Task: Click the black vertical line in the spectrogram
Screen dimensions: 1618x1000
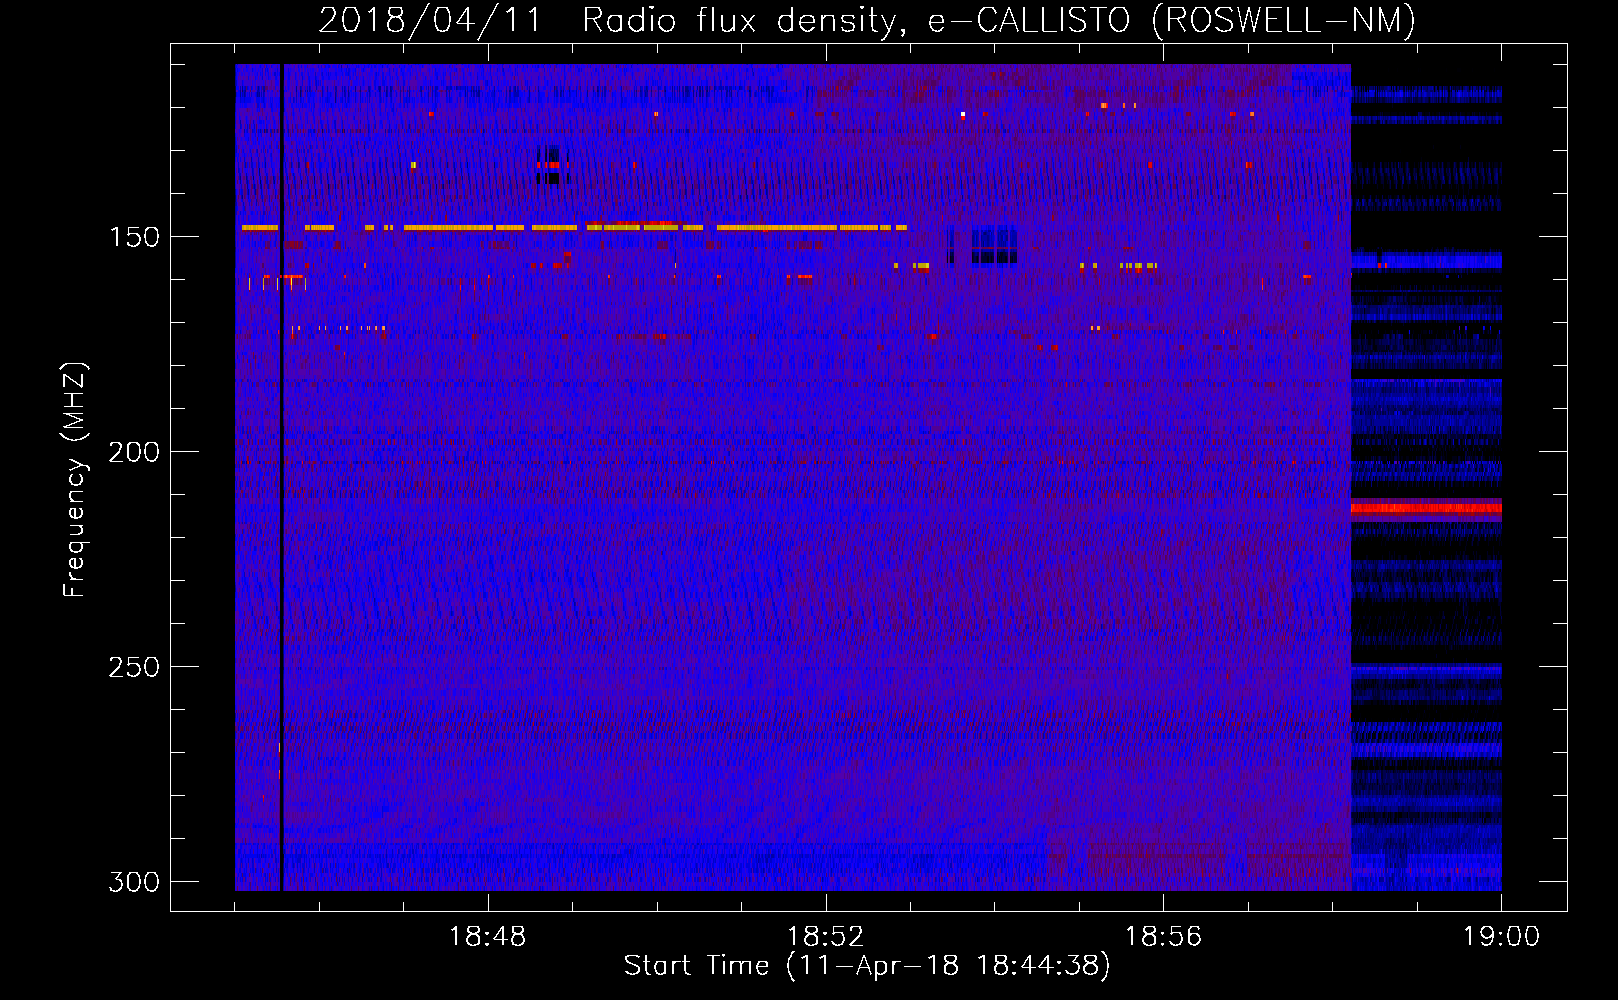Action: (x=282, y=477)
